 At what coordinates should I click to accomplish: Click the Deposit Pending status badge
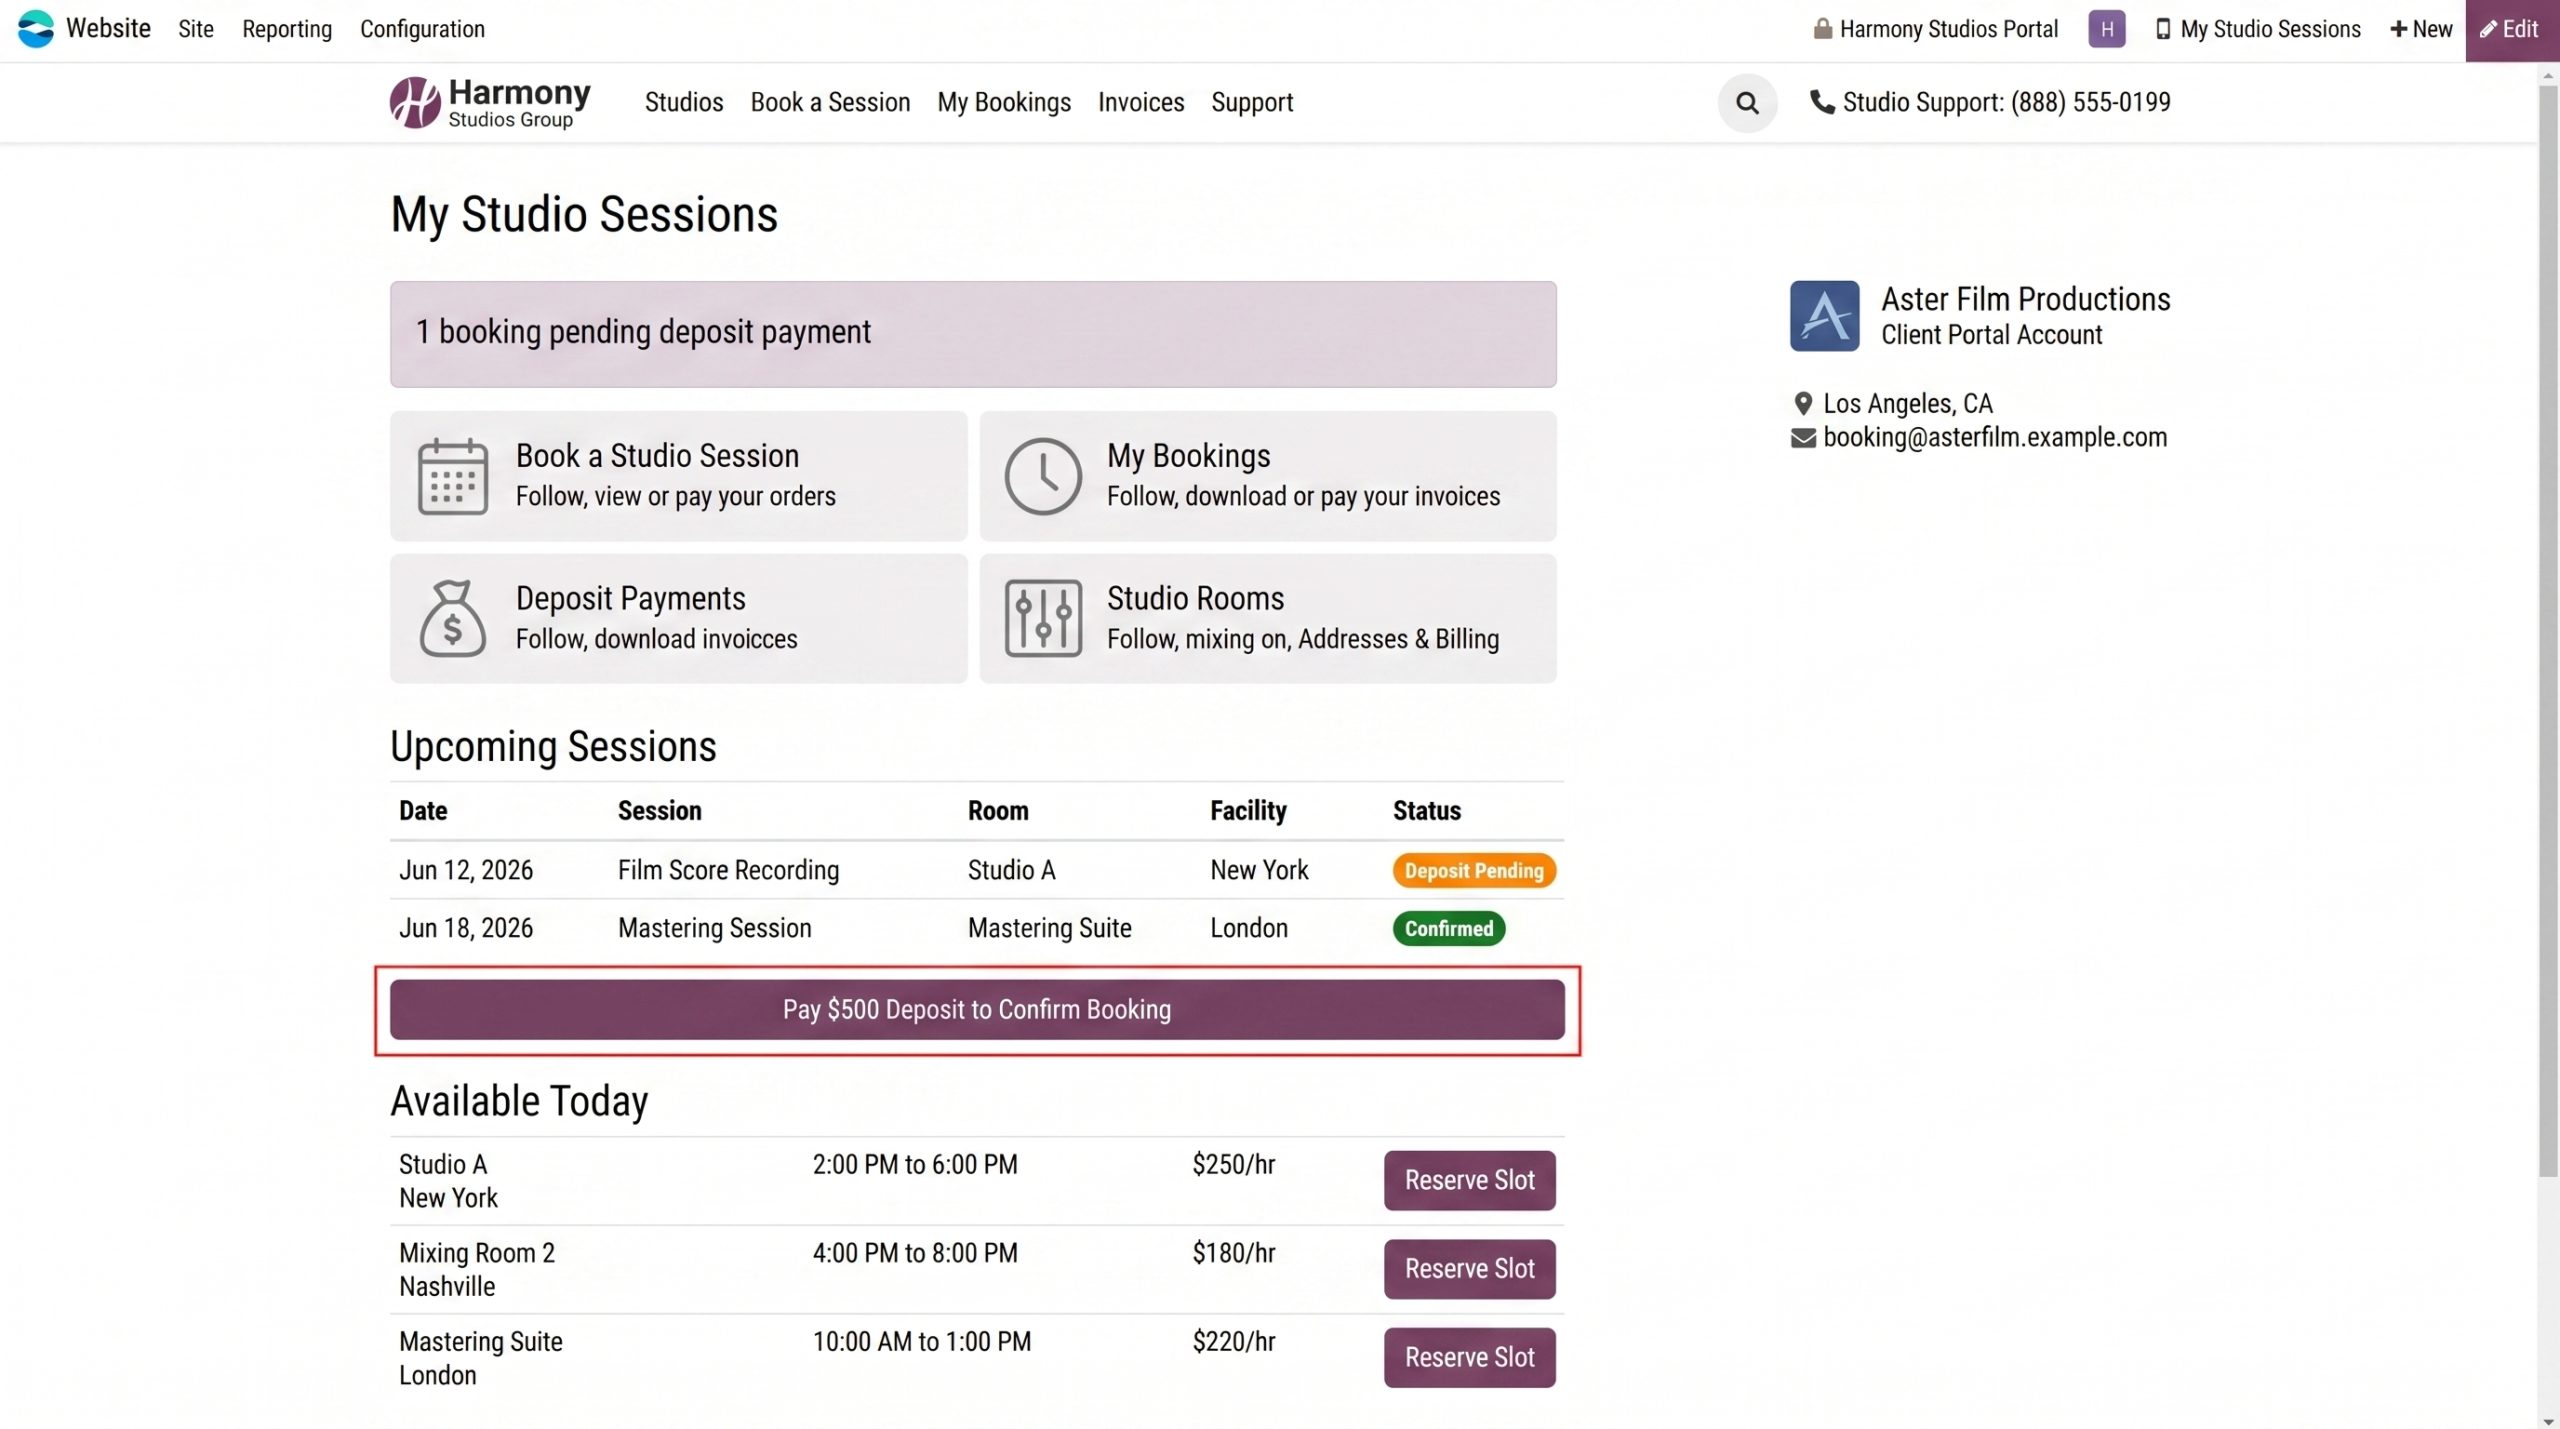click(1474, 870)
